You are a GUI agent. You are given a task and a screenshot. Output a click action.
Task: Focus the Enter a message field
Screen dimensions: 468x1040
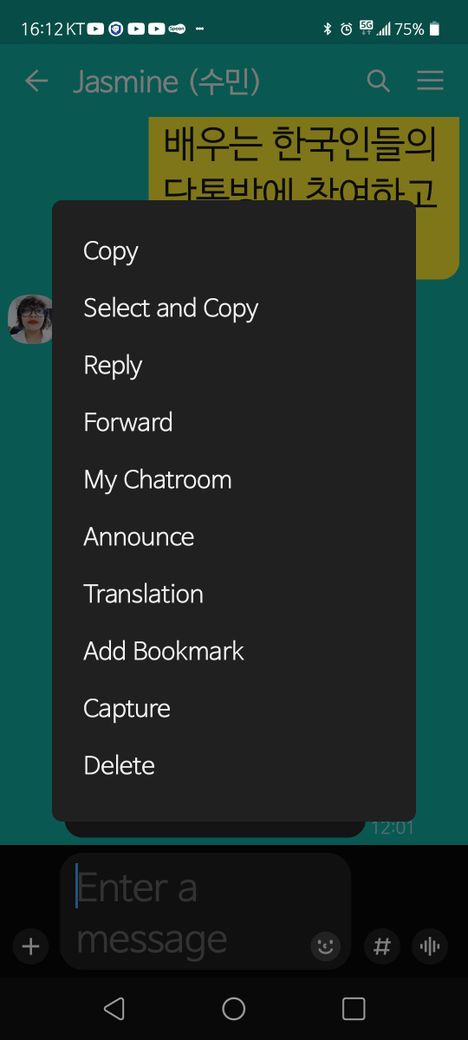pyautogui.click(x=192, y=912)
